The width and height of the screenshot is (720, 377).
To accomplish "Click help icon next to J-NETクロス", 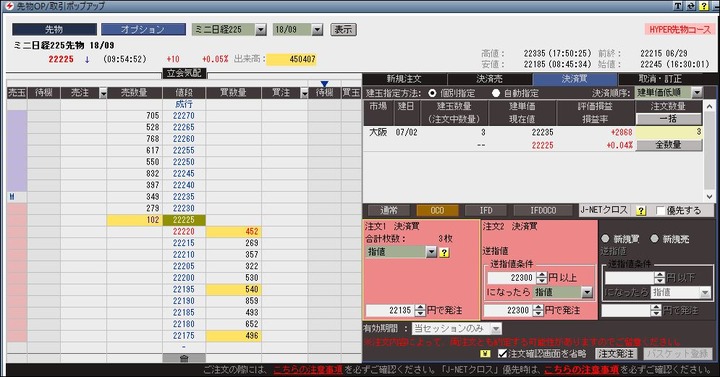I will pos(641,211).
